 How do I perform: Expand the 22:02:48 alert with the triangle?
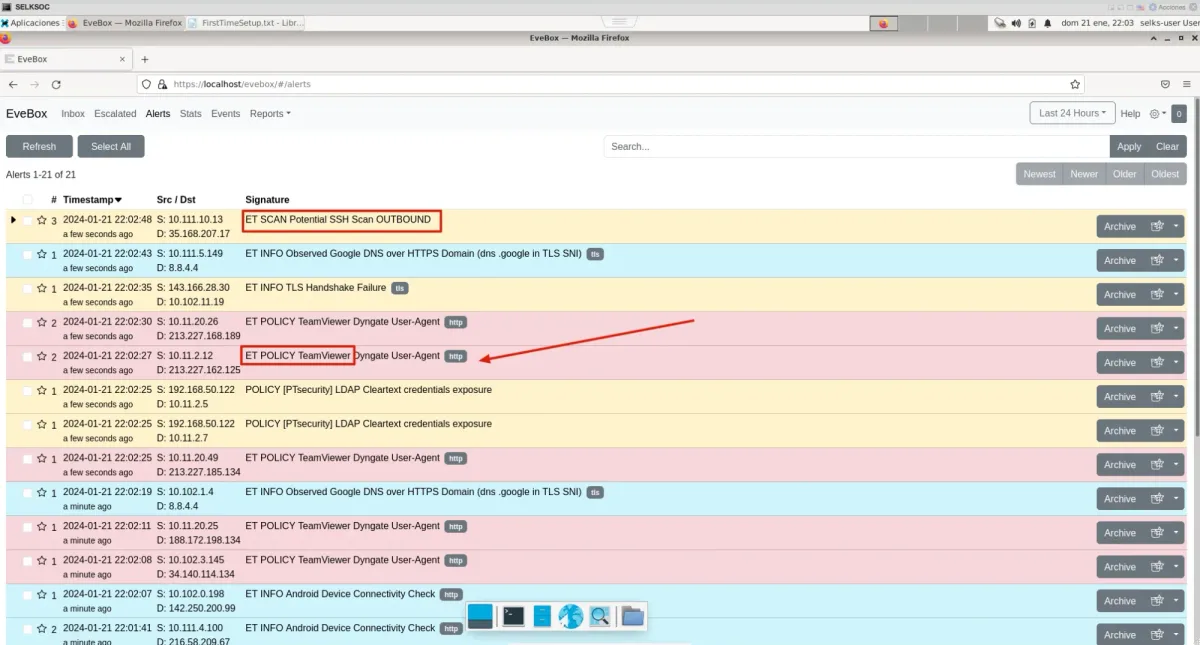click(x=13, y=220)
